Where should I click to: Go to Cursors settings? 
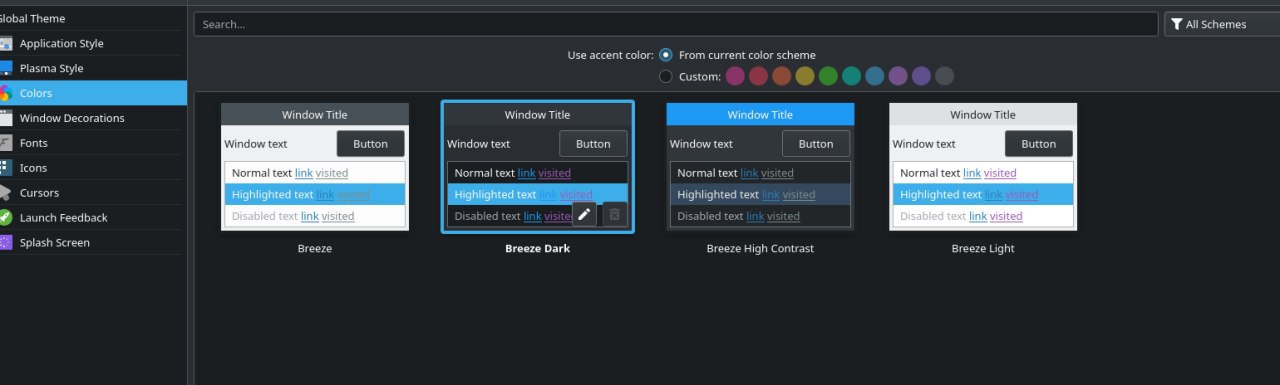(92, 193)
